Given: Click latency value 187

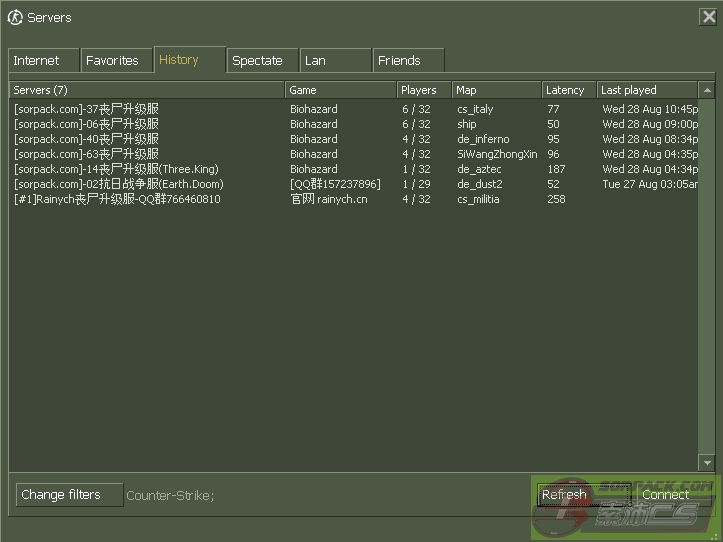Looking at the screenshot, I should [x=556, y=169].
